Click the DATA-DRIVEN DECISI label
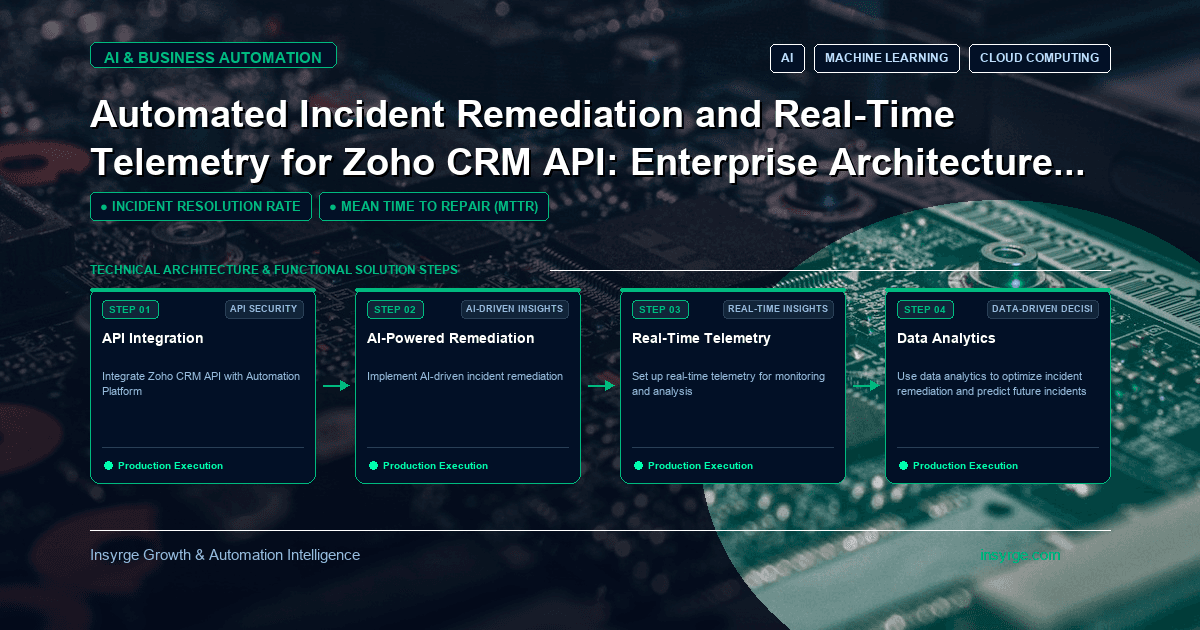 click(1043, 309)
